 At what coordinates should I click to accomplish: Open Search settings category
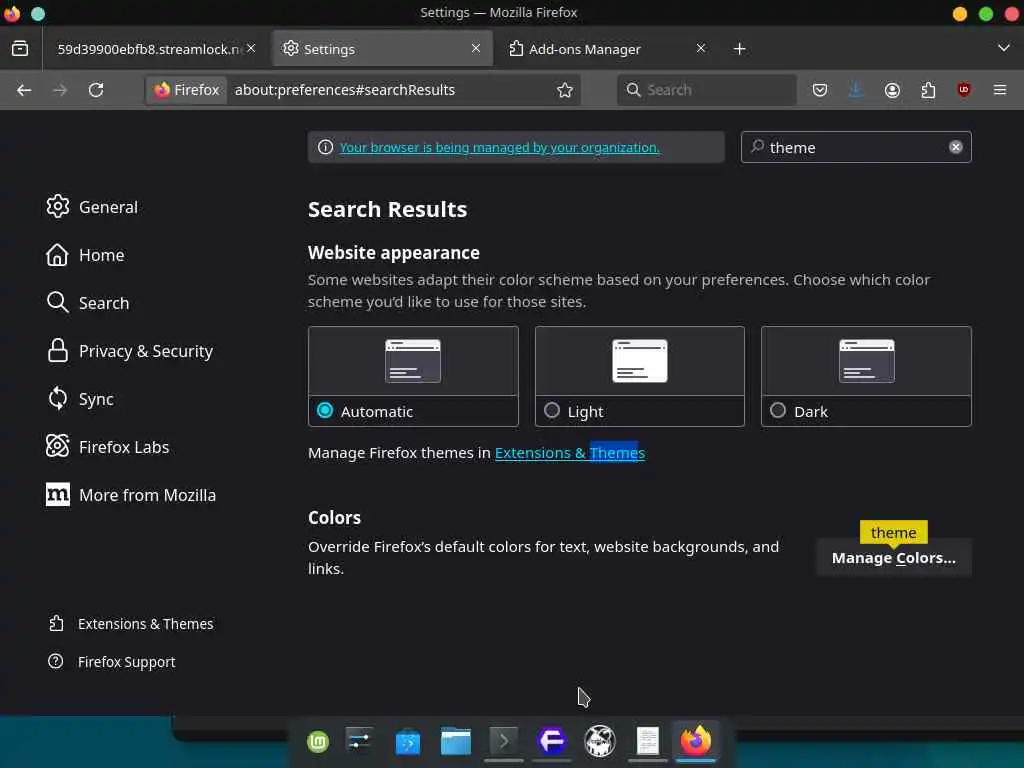click(x=88, y=303)
